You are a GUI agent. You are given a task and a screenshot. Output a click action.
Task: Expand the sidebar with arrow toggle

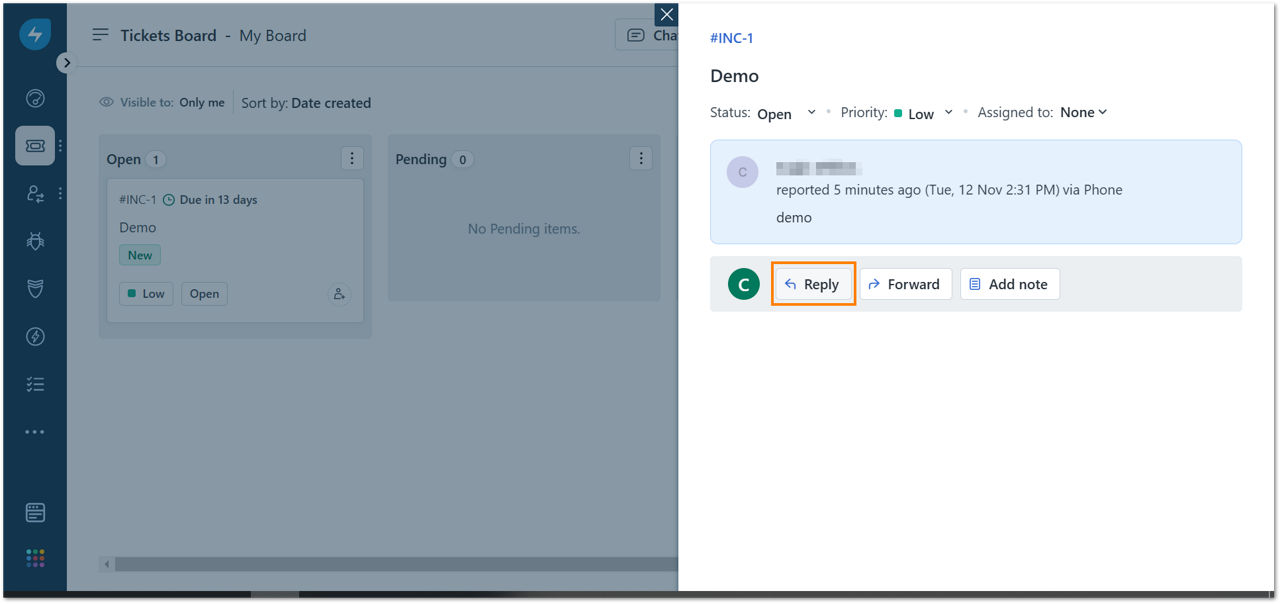66,62
